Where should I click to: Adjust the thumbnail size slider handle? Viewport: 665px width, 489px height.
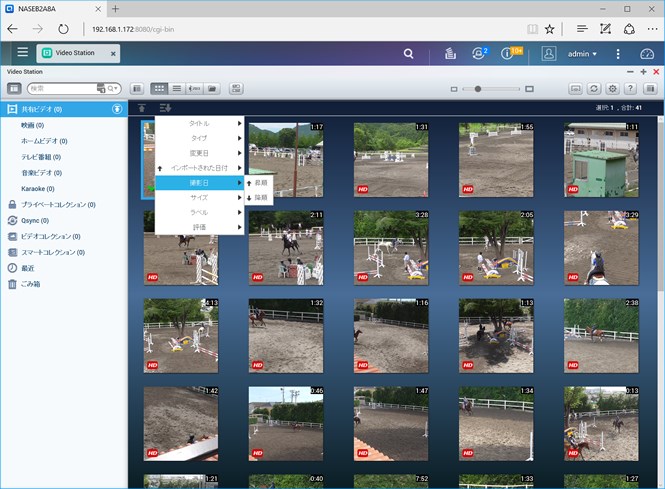(478, 89)
